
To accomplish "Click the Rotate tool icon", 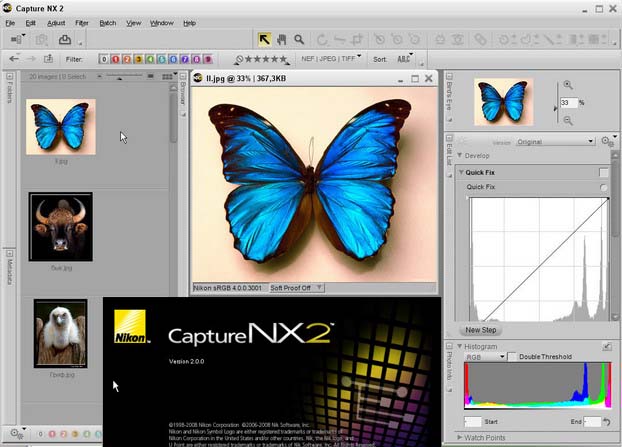I will (322, 40).
